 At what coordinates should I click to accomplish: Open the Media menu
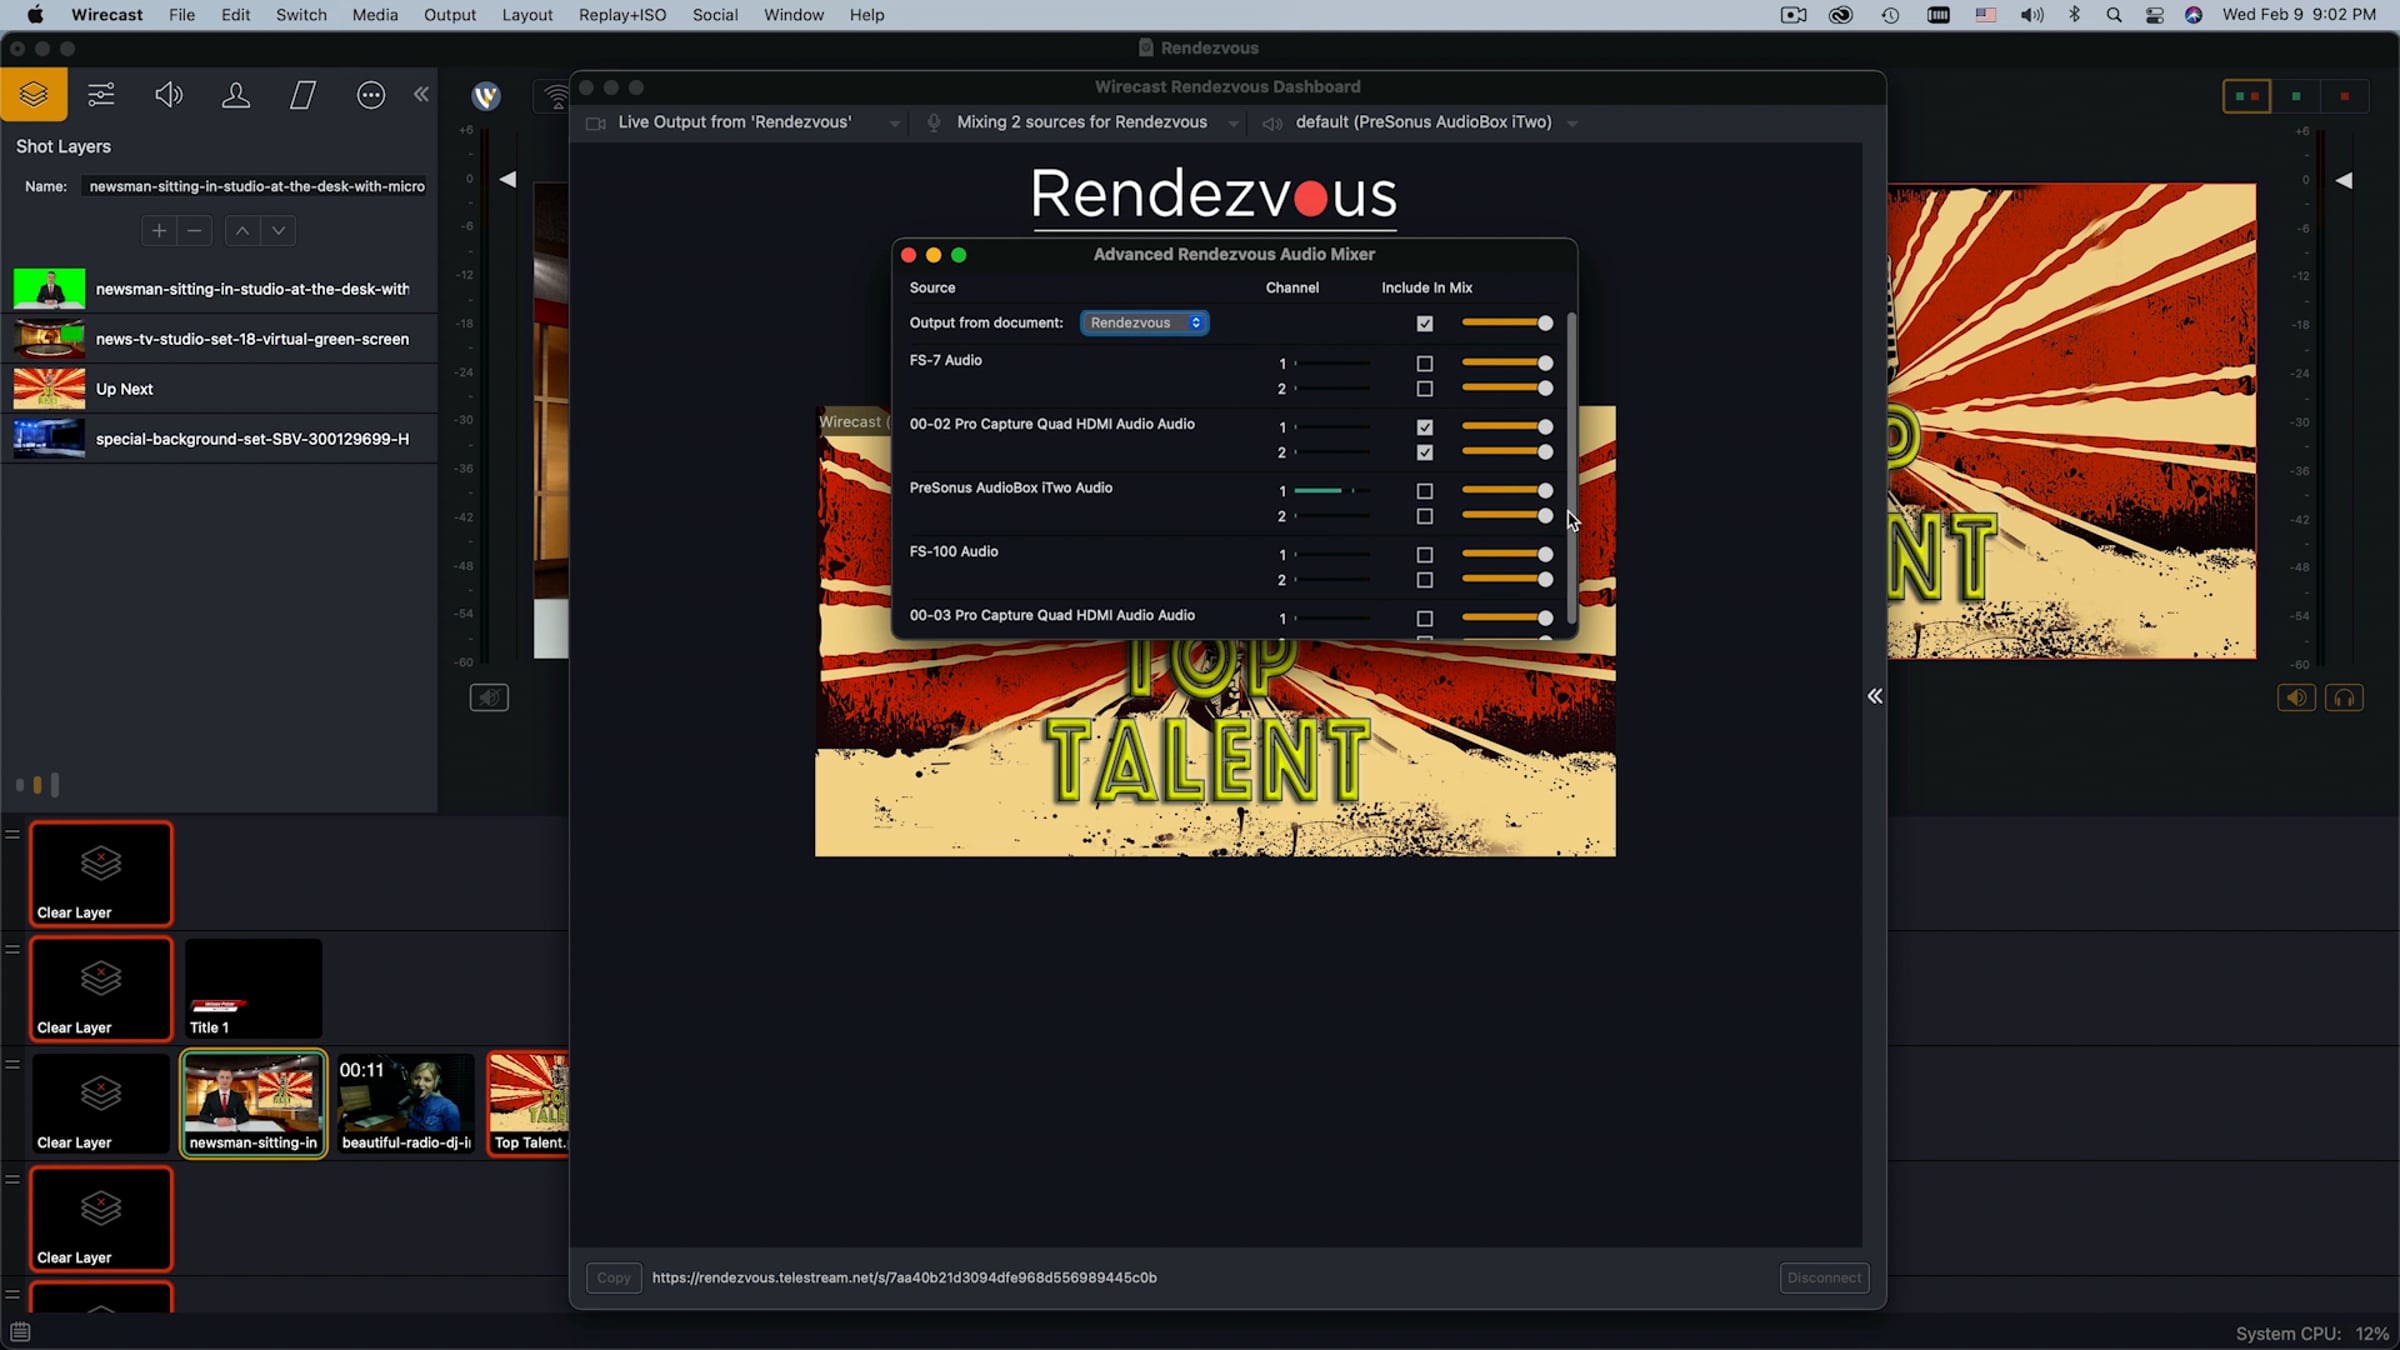pos(375,15)
